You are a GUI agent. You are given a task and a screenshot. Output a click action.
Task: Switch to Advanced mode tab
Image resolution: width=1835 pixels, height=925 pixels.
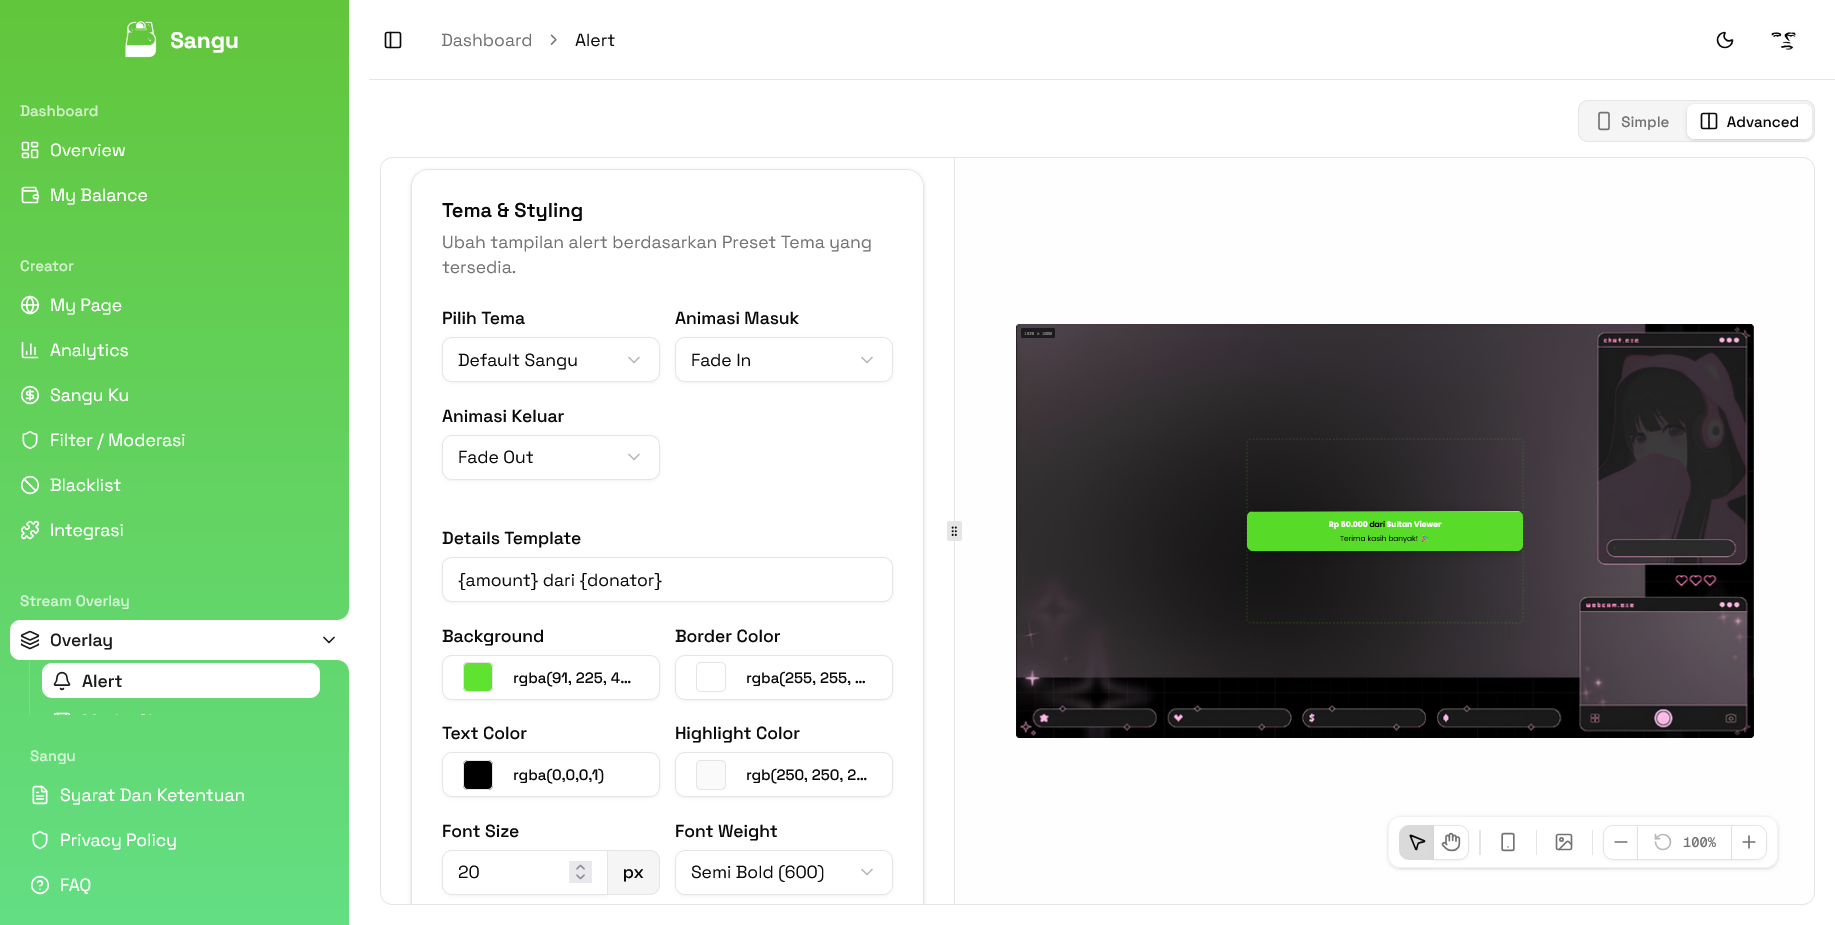coord(1749,121)
